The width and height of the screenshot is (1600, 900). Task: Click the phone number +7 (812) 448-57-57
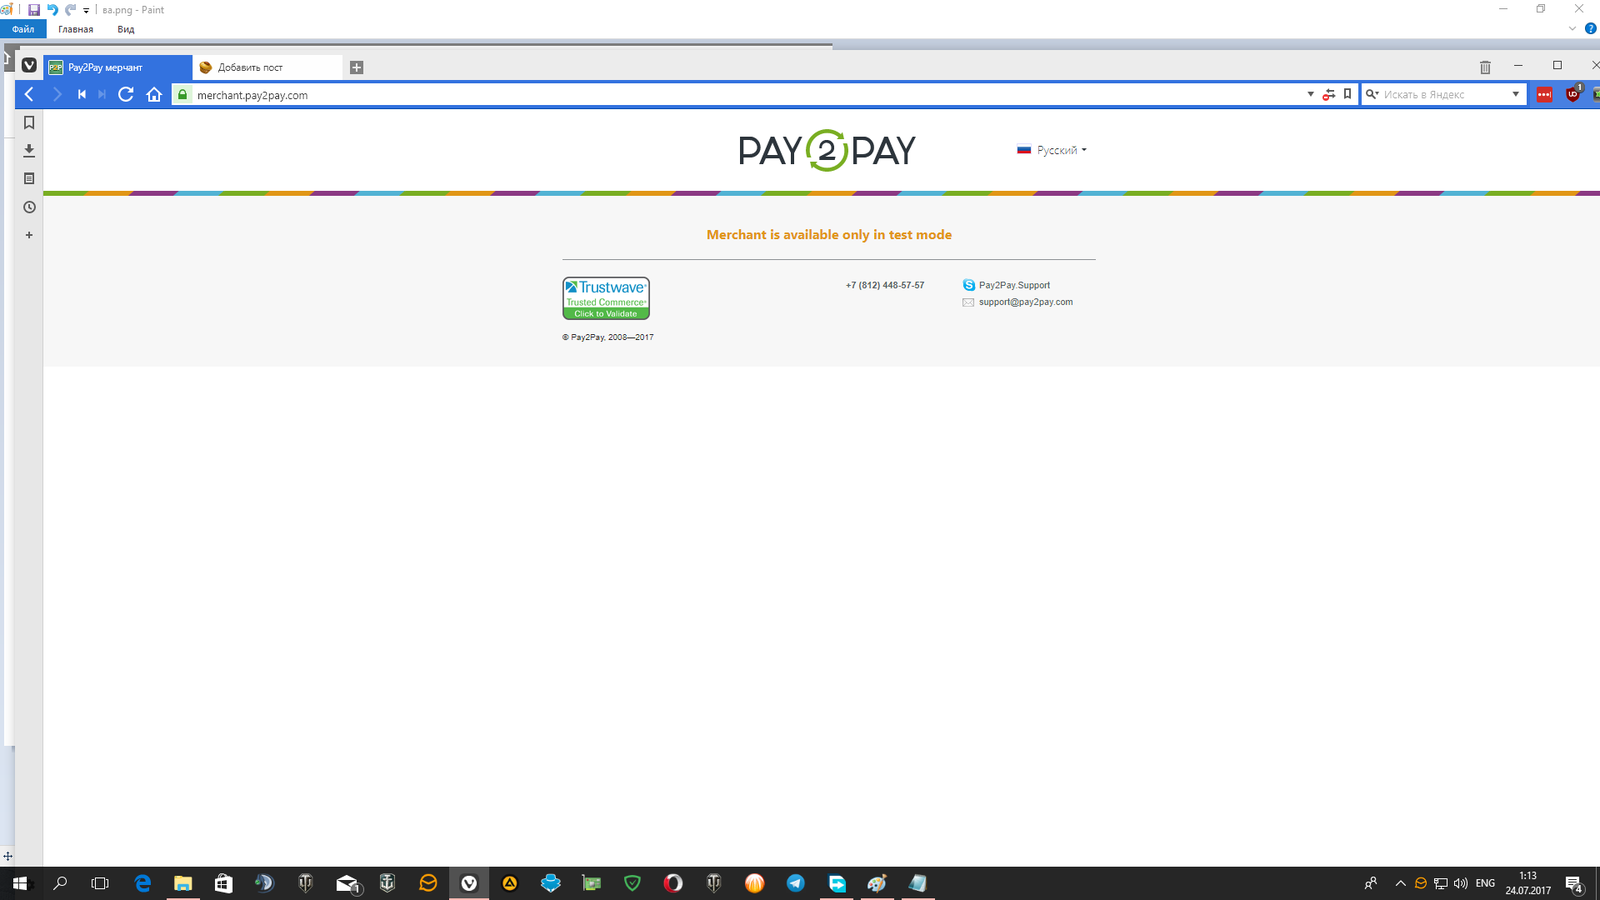(885, 285)
